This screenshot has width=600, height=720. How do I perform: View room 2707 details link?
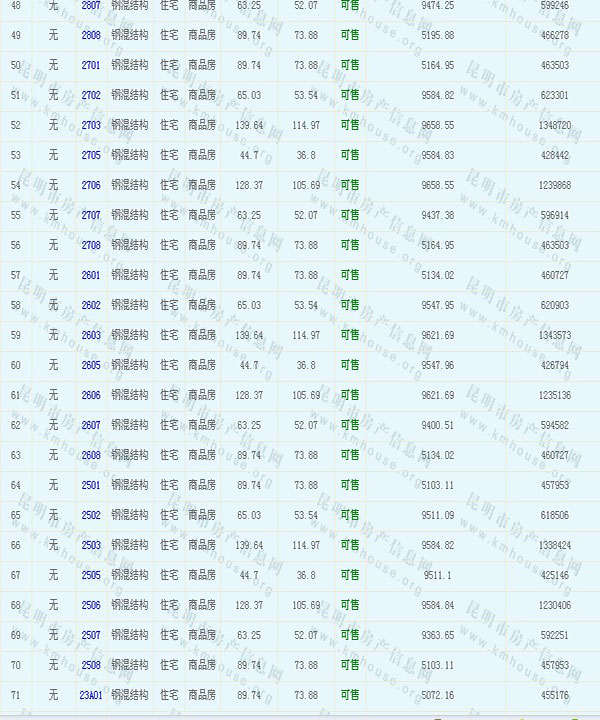pyautogui.click(x=91, y=215)
